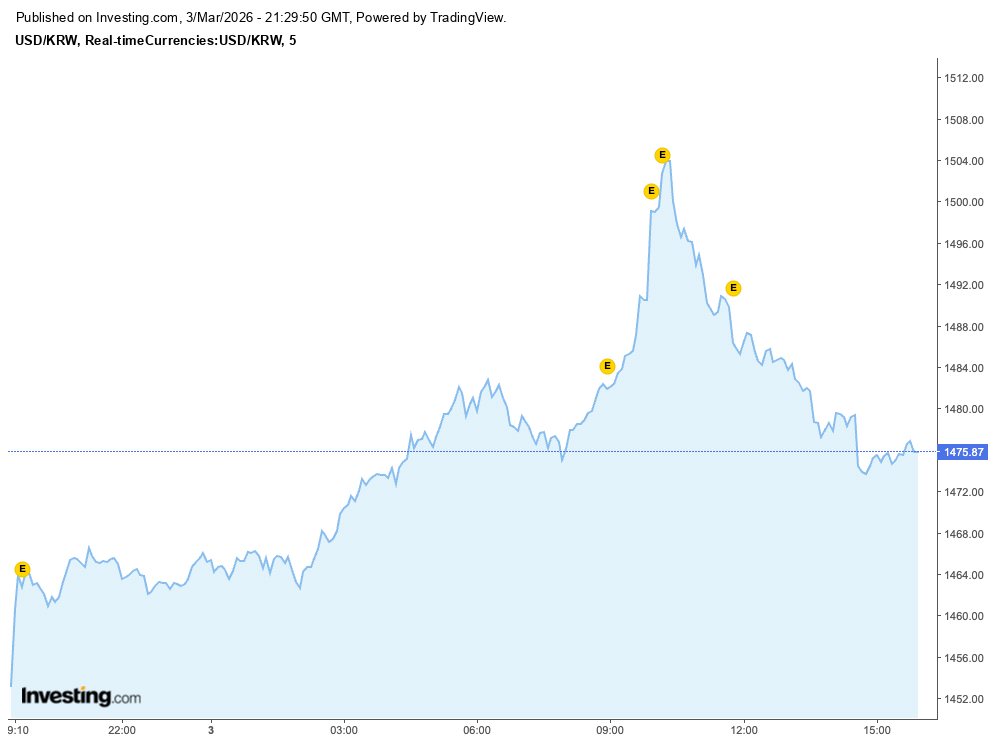The image size is (995, 743).
Task: Click the Published on Investing.com header text
Action: tap(262, 18)
